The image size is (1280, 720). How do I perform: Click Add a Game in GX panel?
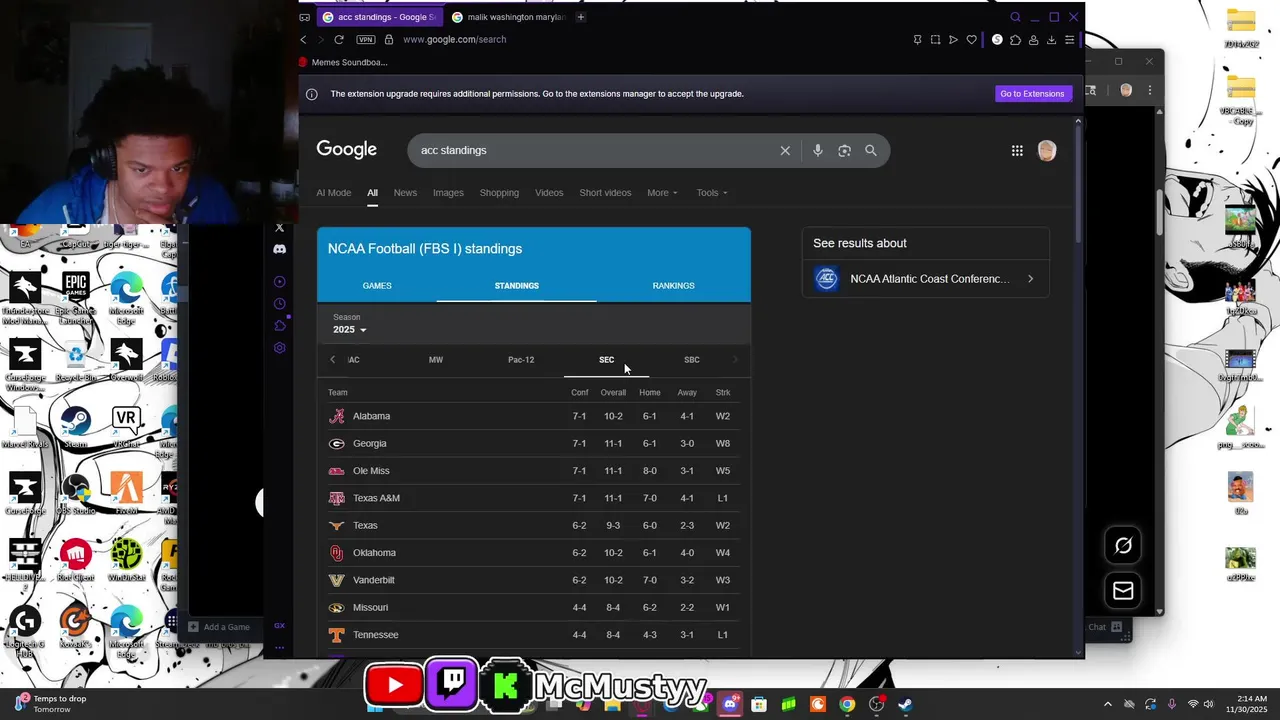pos(220,627)
